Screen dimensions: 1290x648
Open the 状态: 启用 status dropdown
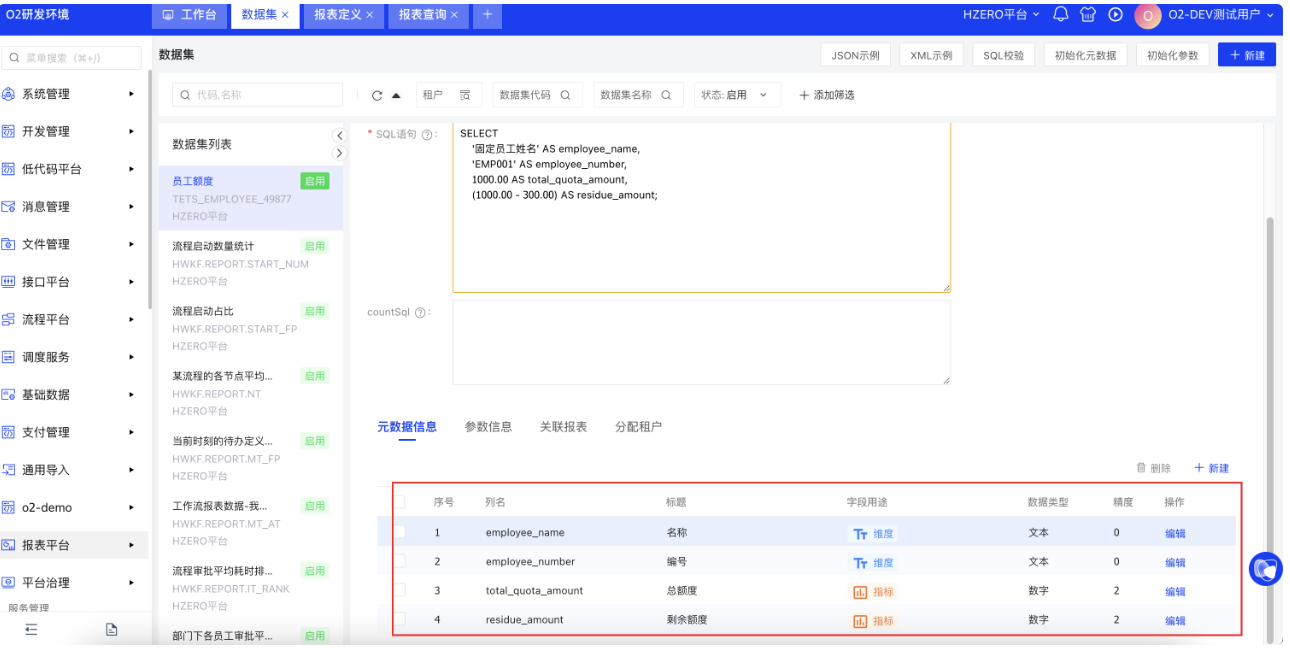pos(737,95)
